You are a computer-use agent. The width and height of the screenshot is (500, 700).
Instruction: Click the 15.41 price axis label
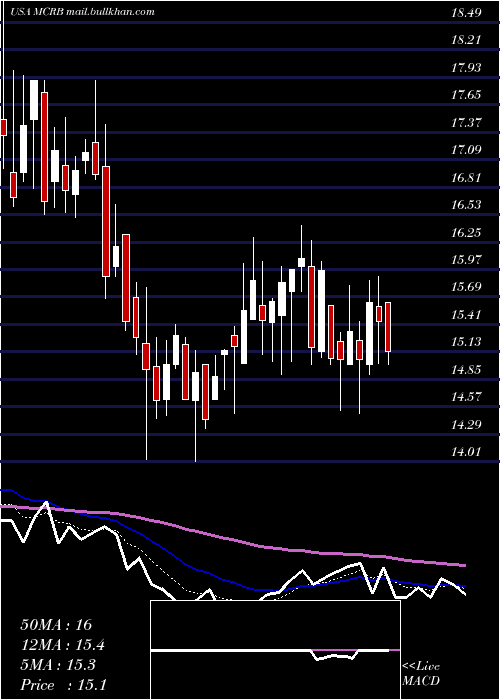(466, 315)
